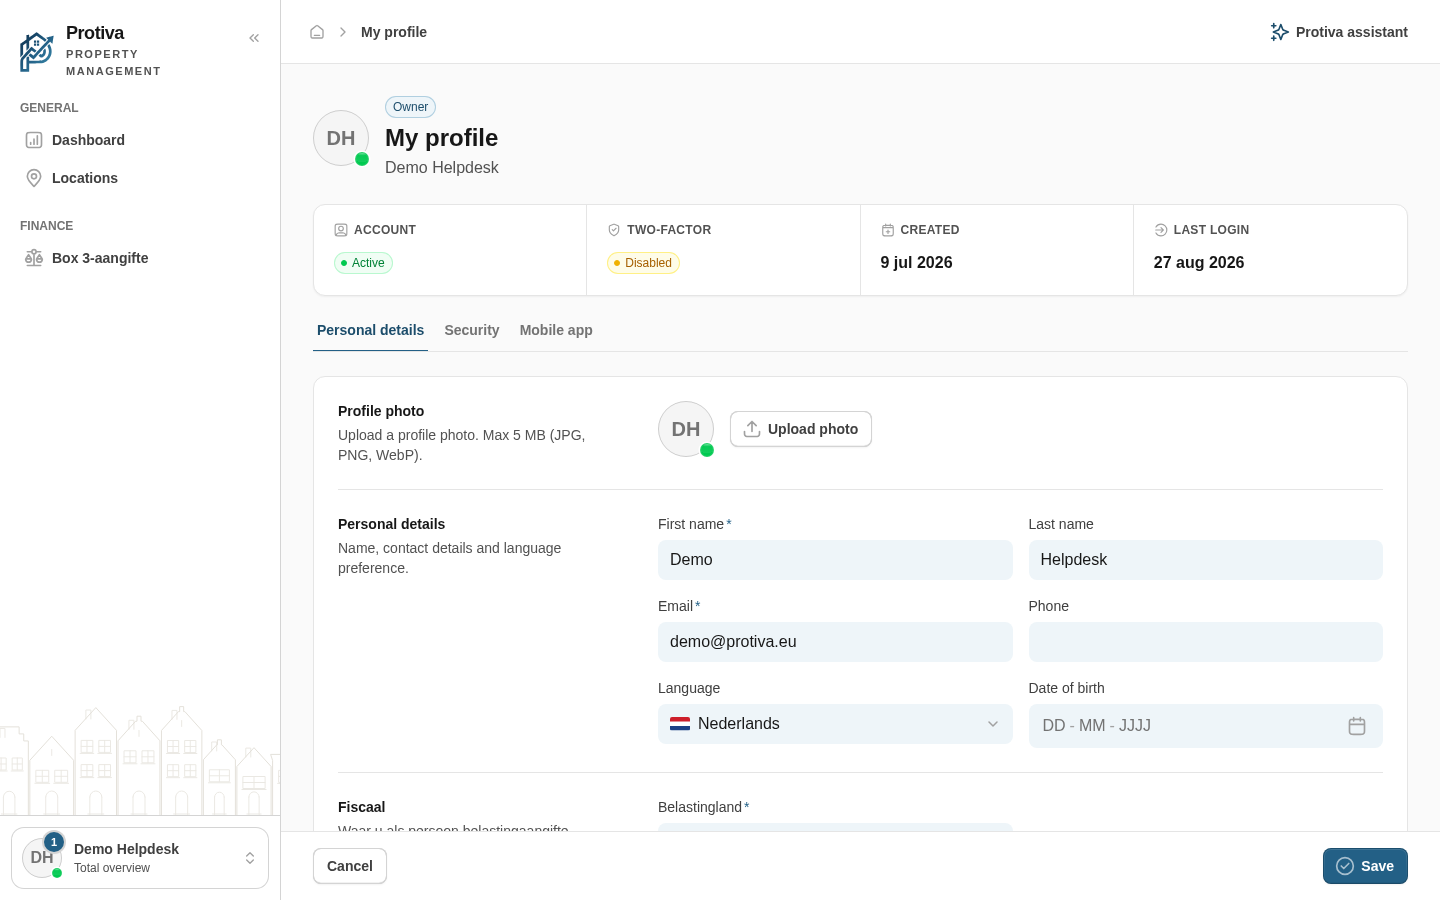Open the Protiva assistant sparkle icon
Screen dimensions: 1440x900
coord(1279,32)
